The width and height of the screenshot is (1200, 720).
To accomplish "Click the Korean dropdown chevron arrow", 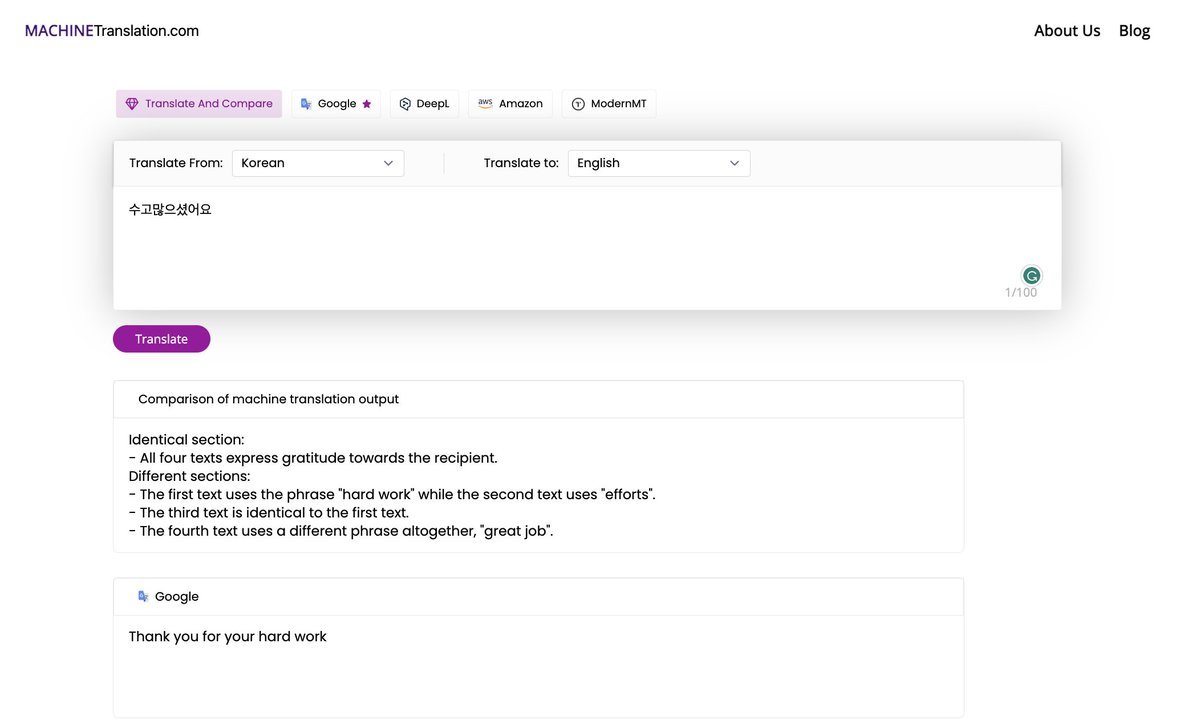I will tap(389, 163).
